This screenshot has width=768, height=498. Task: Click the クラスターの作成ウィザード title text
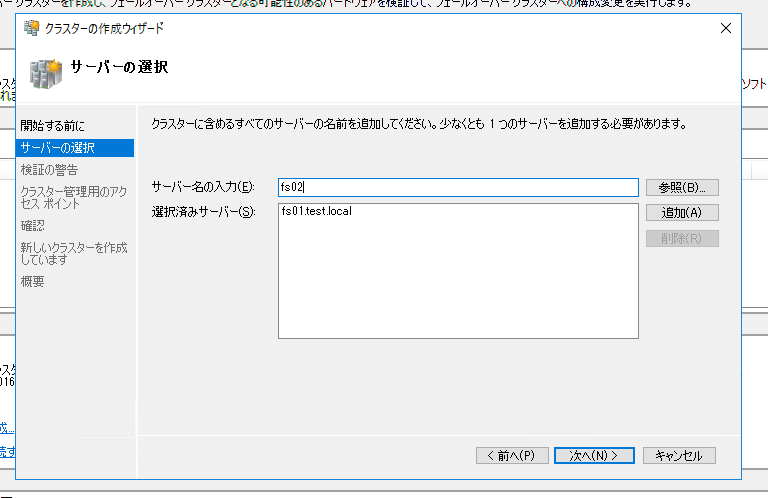[104, 28]
